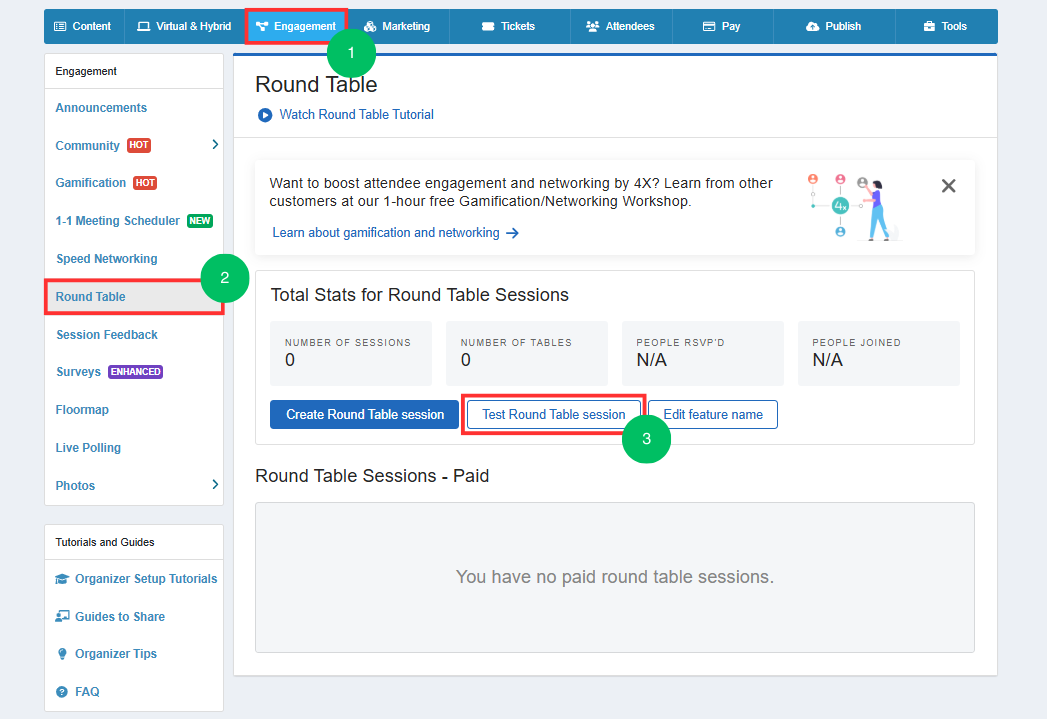Screen dimensions: 1047x719
Task: Follow Learn about gamification and networking link
Action: click(x=386, y=233)
